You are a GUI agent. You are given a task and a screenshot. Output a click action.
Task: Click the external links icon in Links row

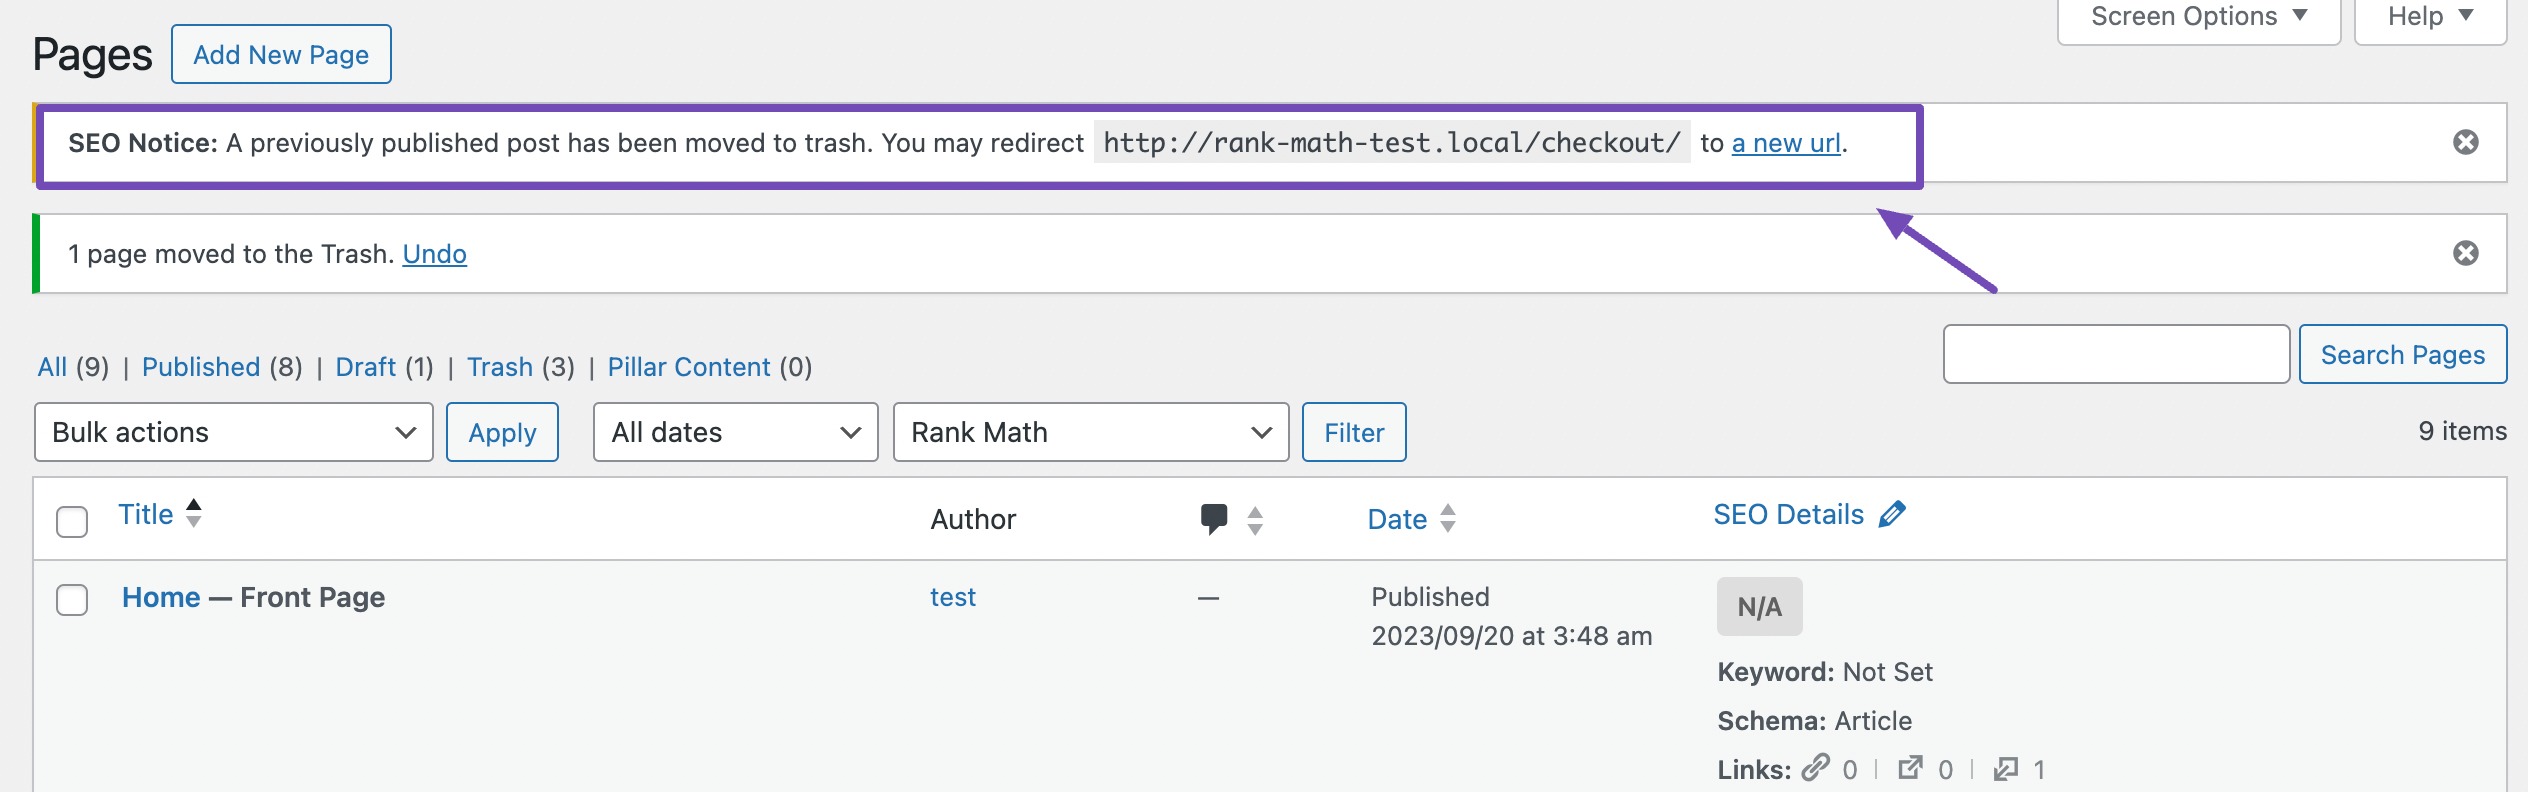click(1910, 768)
